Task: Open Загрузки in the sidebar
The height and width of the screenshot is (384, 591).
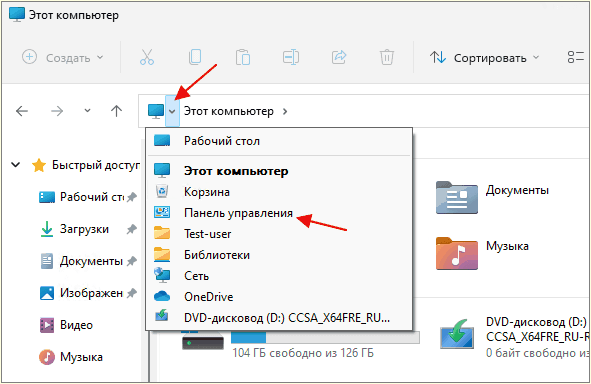Action: [x=84, y=229]
